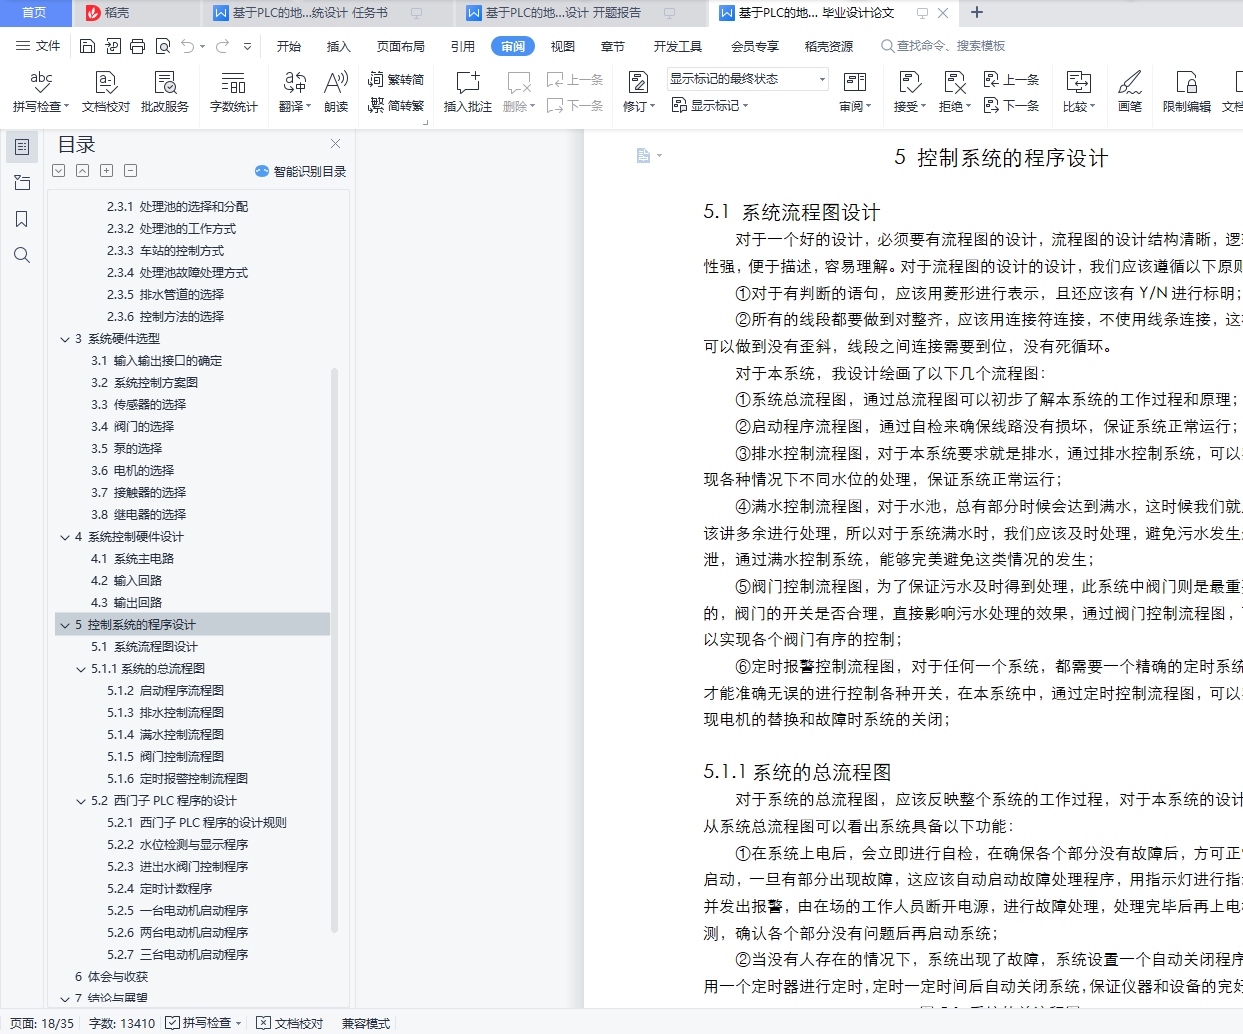Collapse the 4 系统控制硬件设计 tree node
The image size is (1243, 1034).
click(x=65, y=537)
